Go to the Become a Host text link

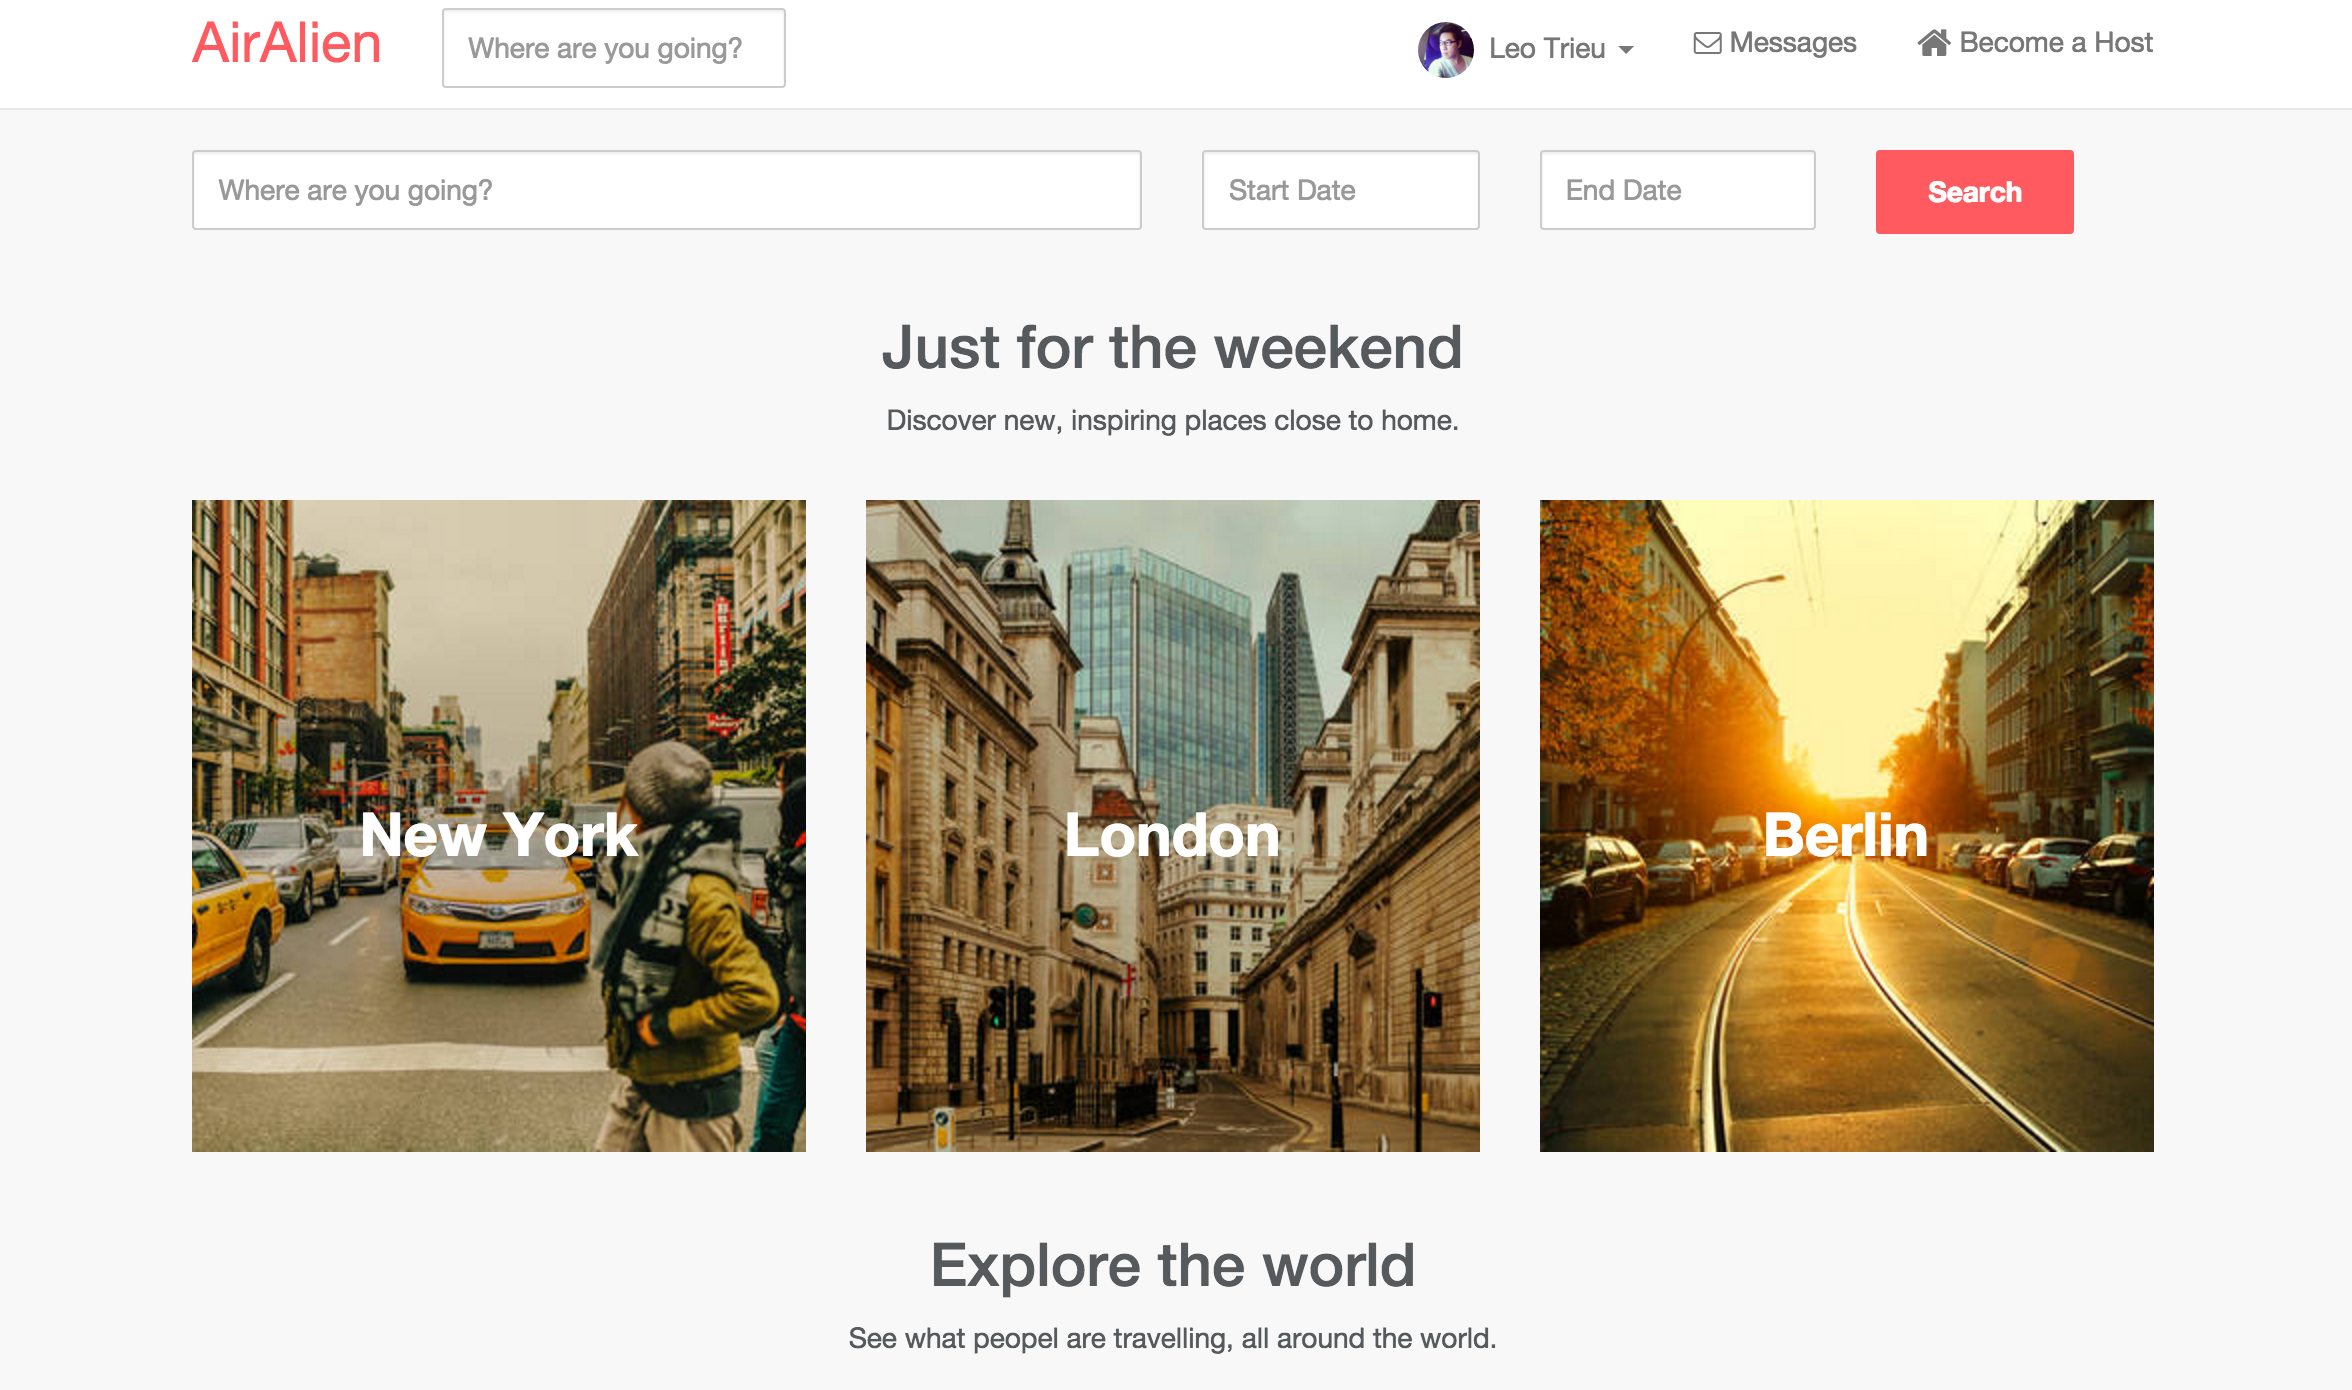[2055, 43]
